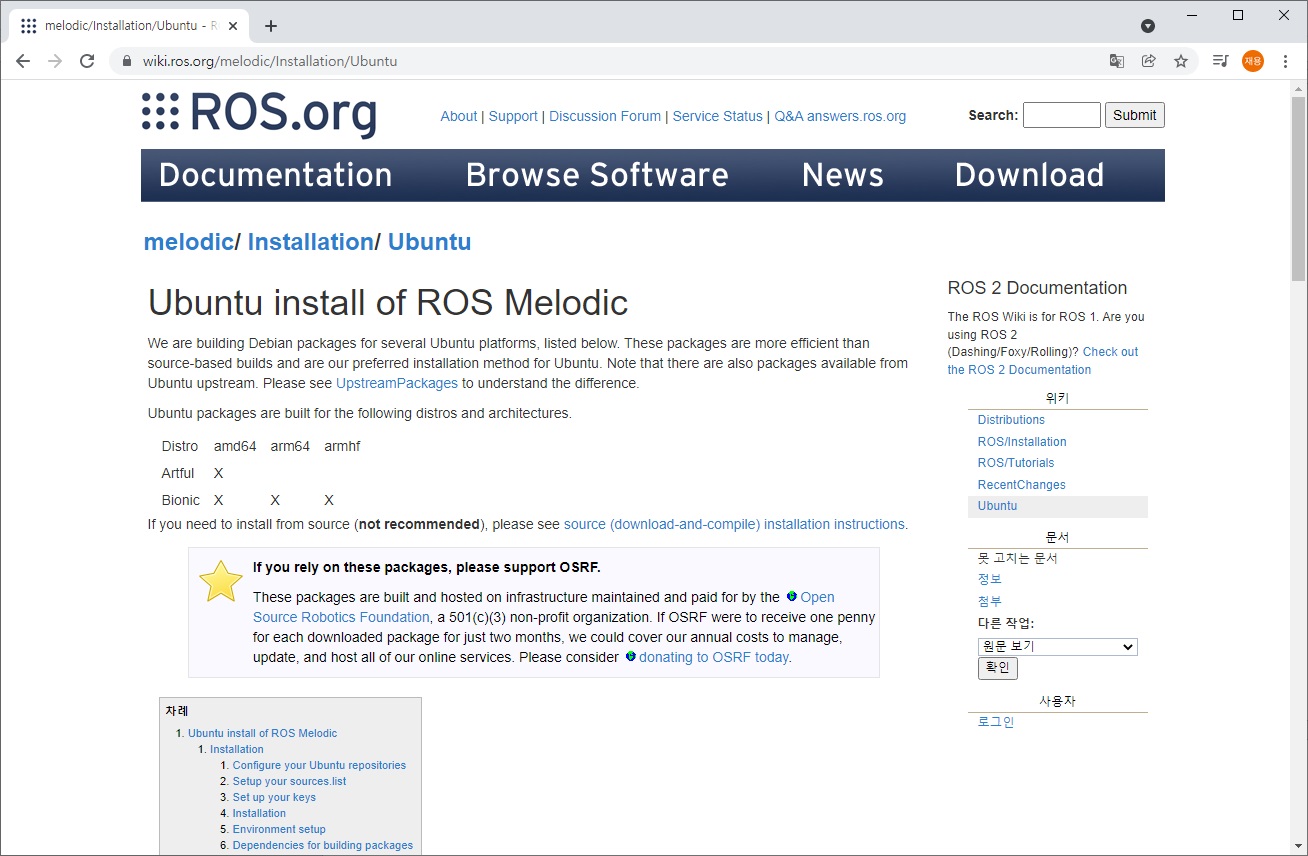Open Q&A answers.ros.org link

tap(840, 116)
